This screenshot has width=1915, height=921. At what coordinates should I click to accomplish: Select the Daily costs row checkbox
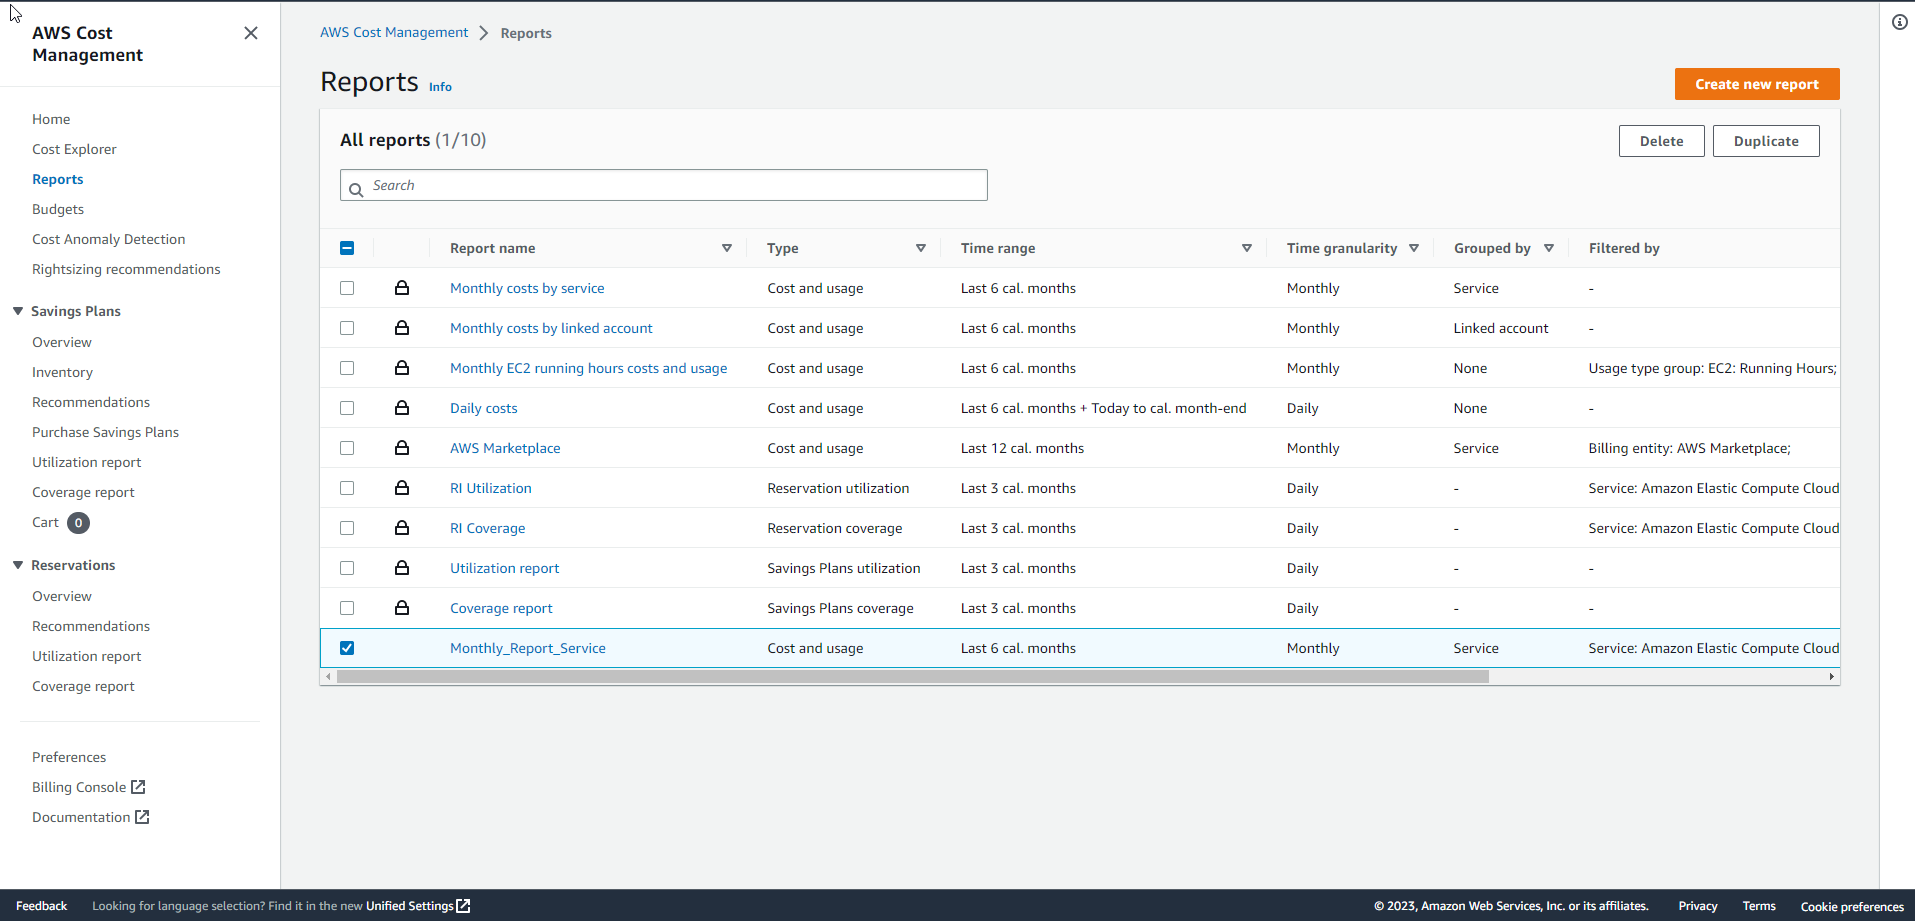(347, 408)
